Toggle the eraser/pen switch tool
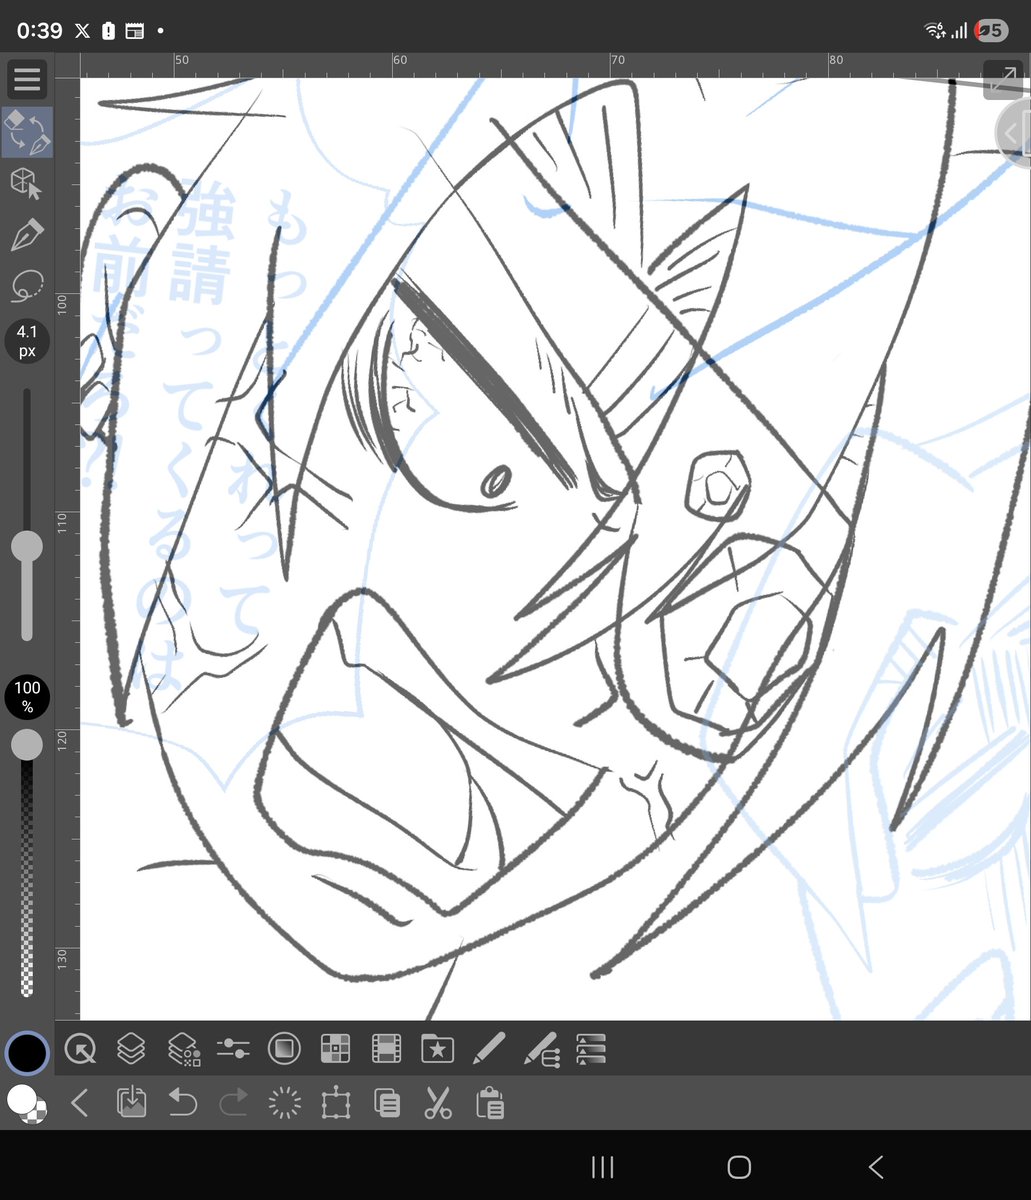Image resolution: width=1031 pixels, height=1200 pixels. tap(27, 133)
